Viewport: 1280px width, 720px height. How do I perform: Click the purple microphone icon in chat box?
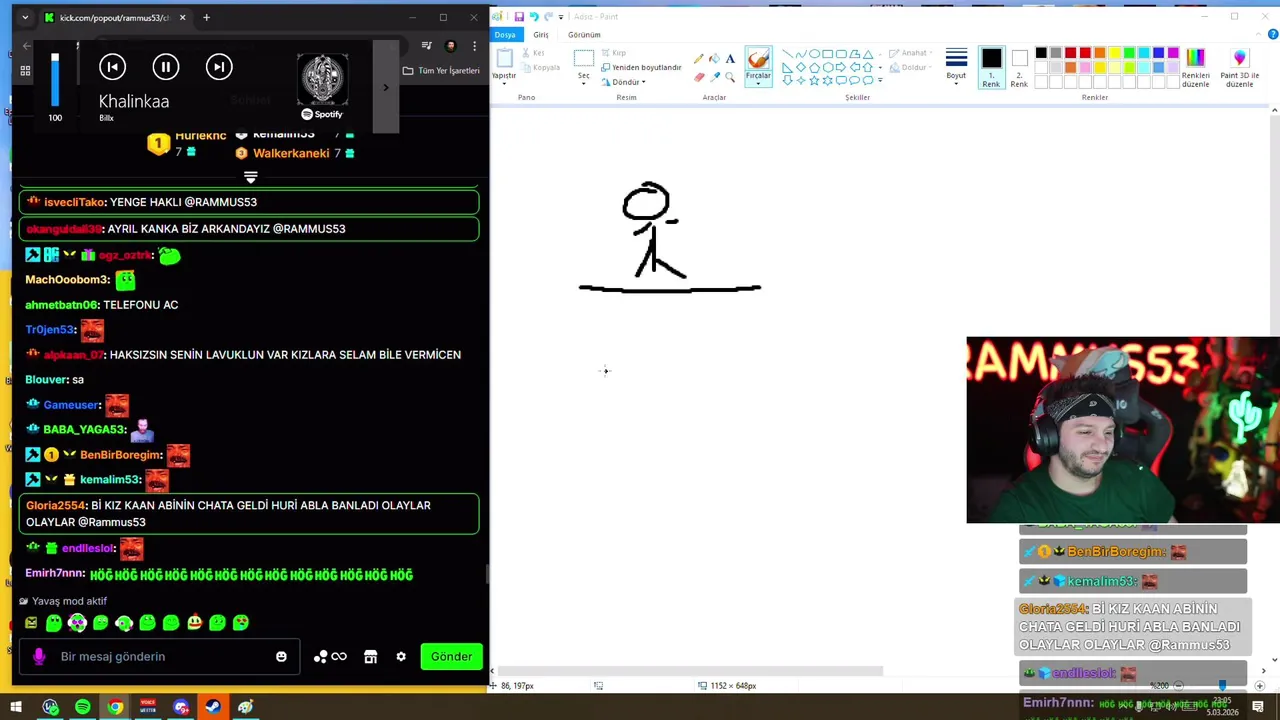click(39, 657)
